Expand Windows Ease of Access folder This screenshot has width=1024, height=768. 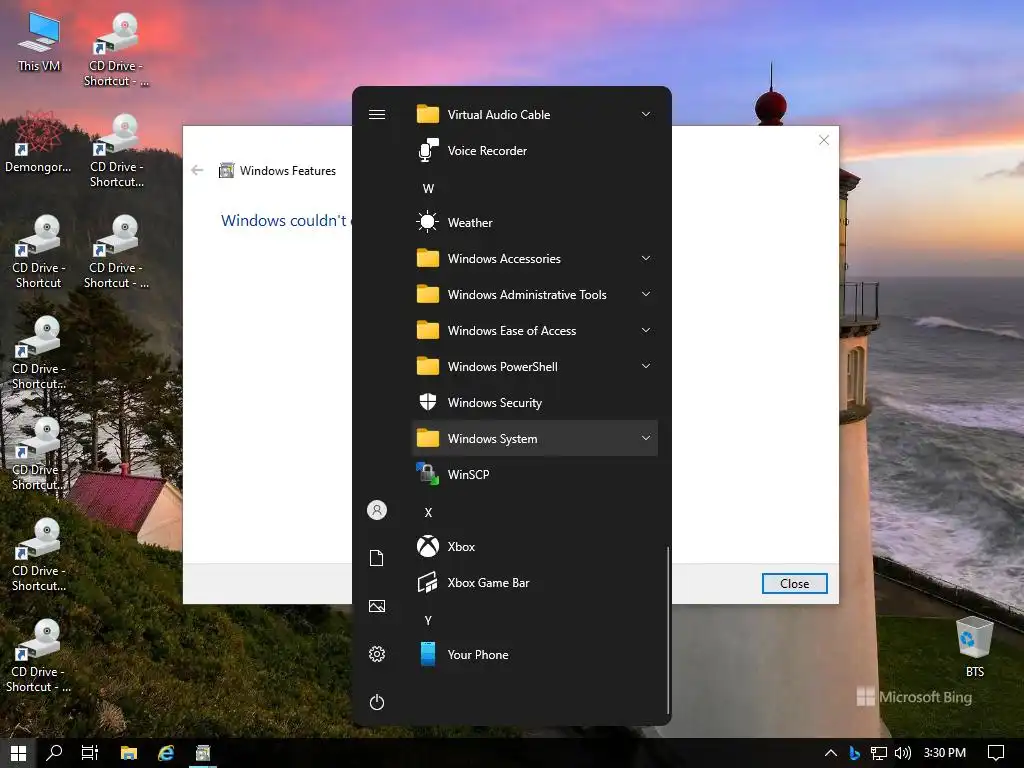click(535, 330)
